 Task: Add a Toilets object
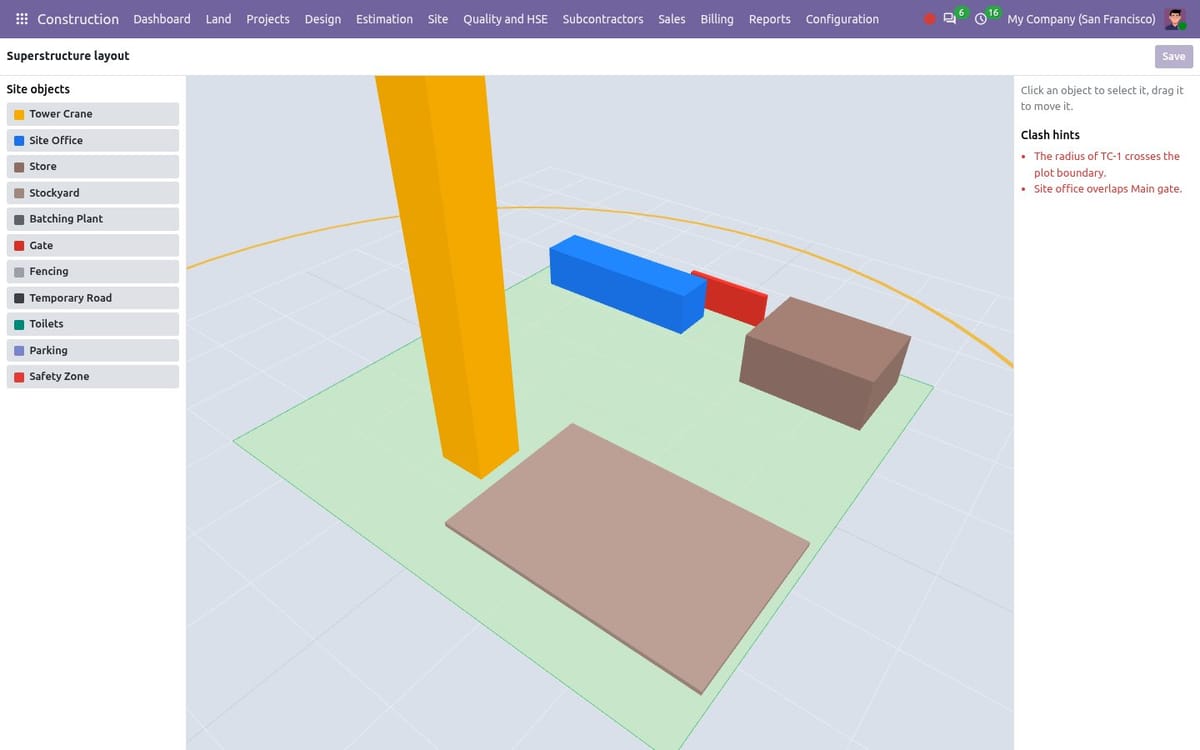point(93,324)
